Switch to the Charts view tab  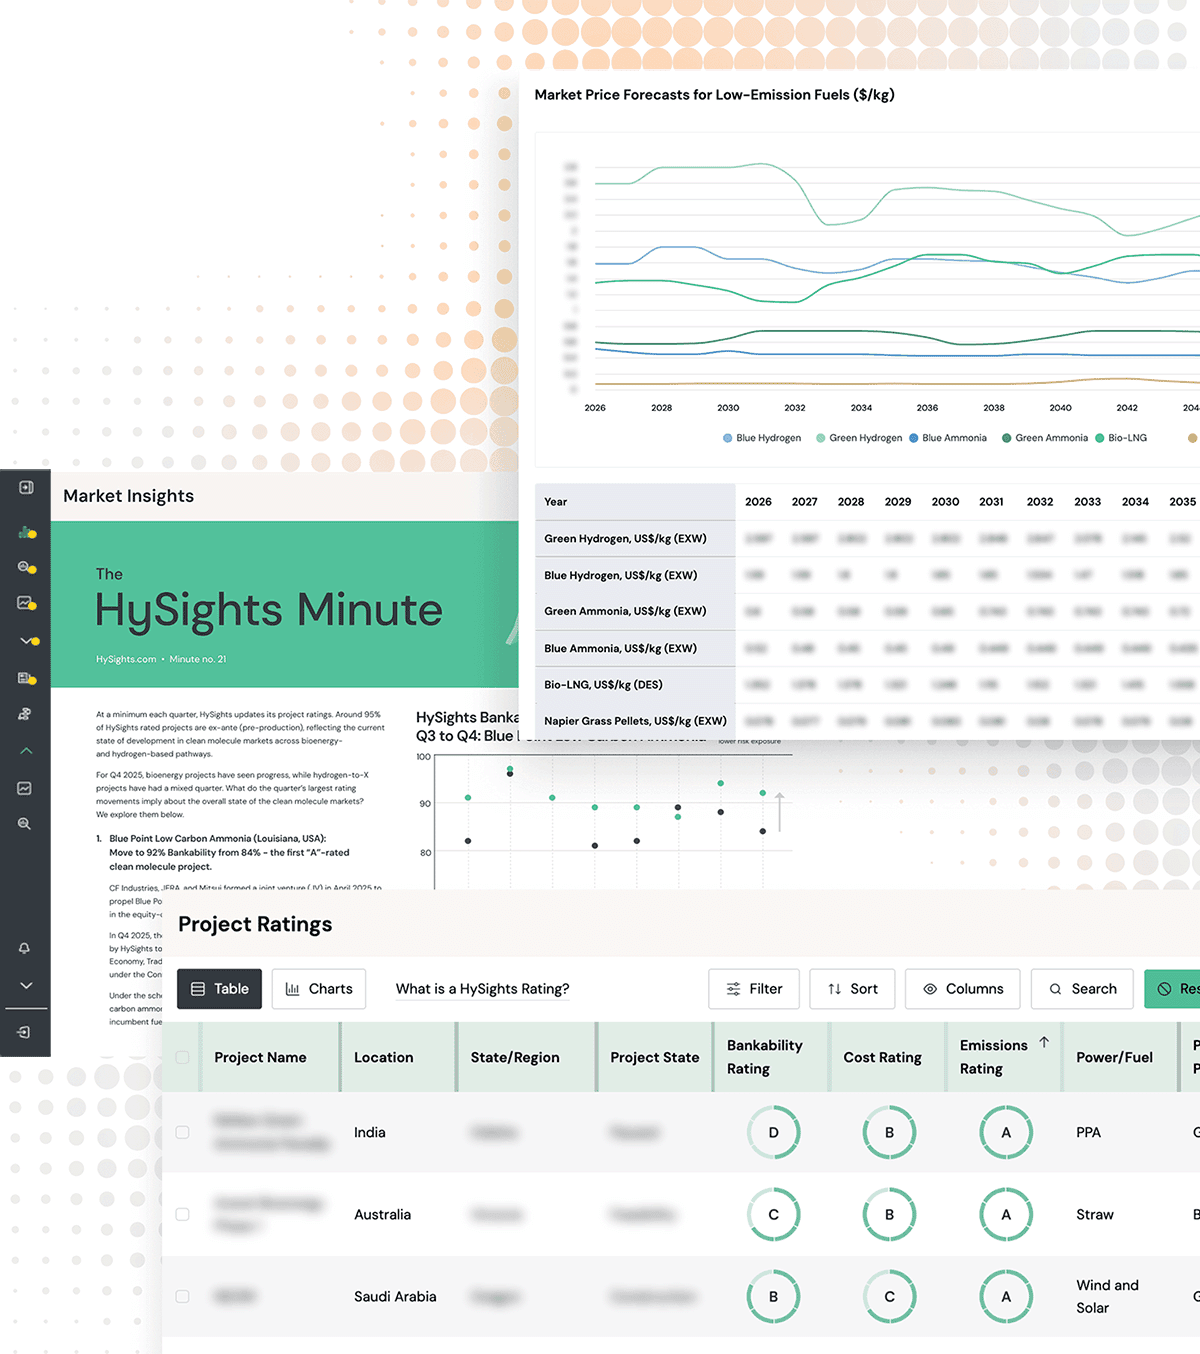(319, 989)
